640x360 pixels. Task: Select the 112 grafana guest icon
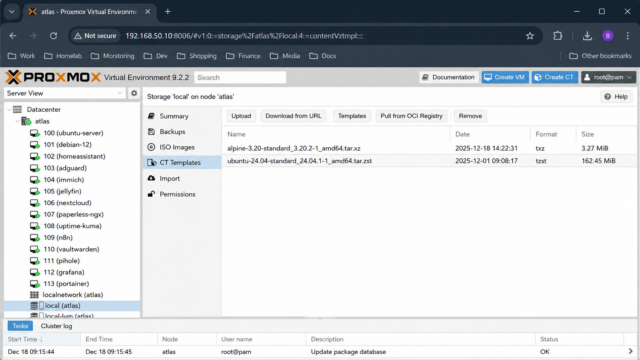click(x=35, y=272)
